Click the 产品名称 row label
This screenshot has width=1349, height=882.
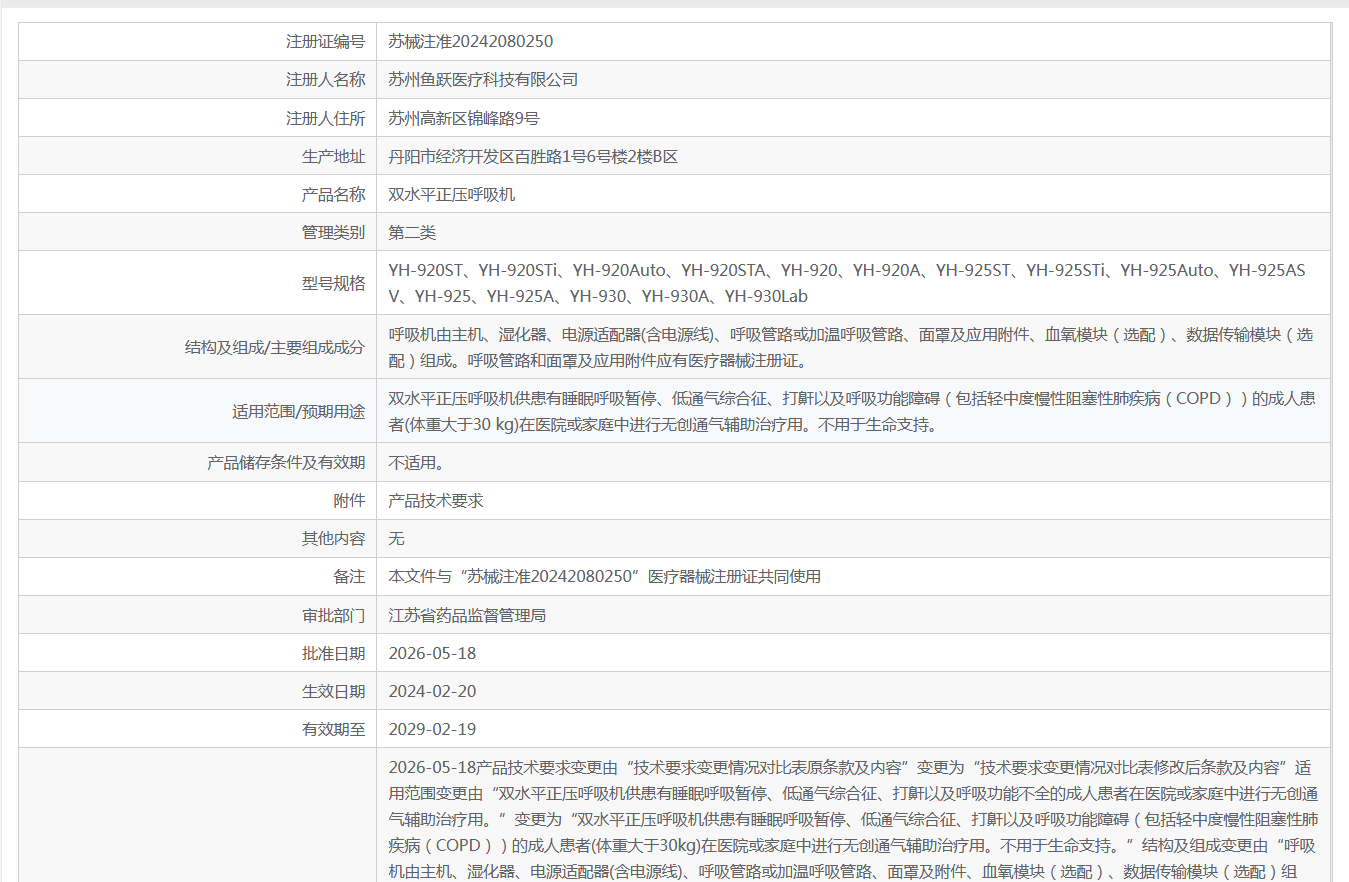[x=334, y=194]
